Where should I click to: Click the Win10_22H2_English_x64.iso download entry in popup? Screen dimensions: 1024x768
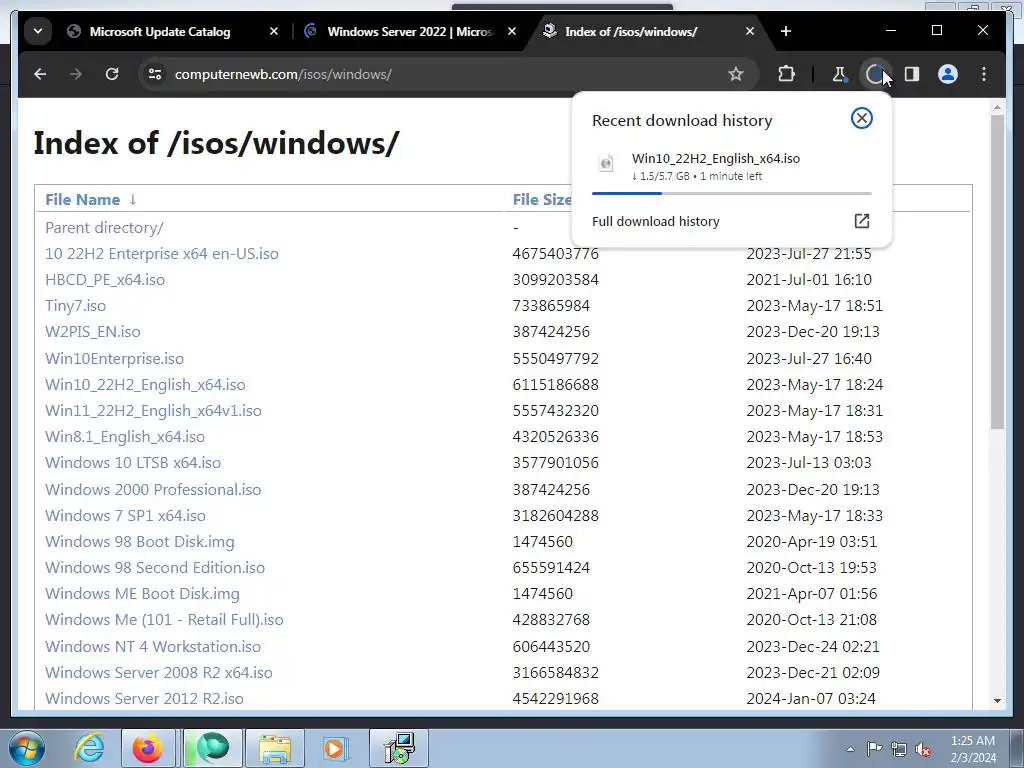click(731, 167)
